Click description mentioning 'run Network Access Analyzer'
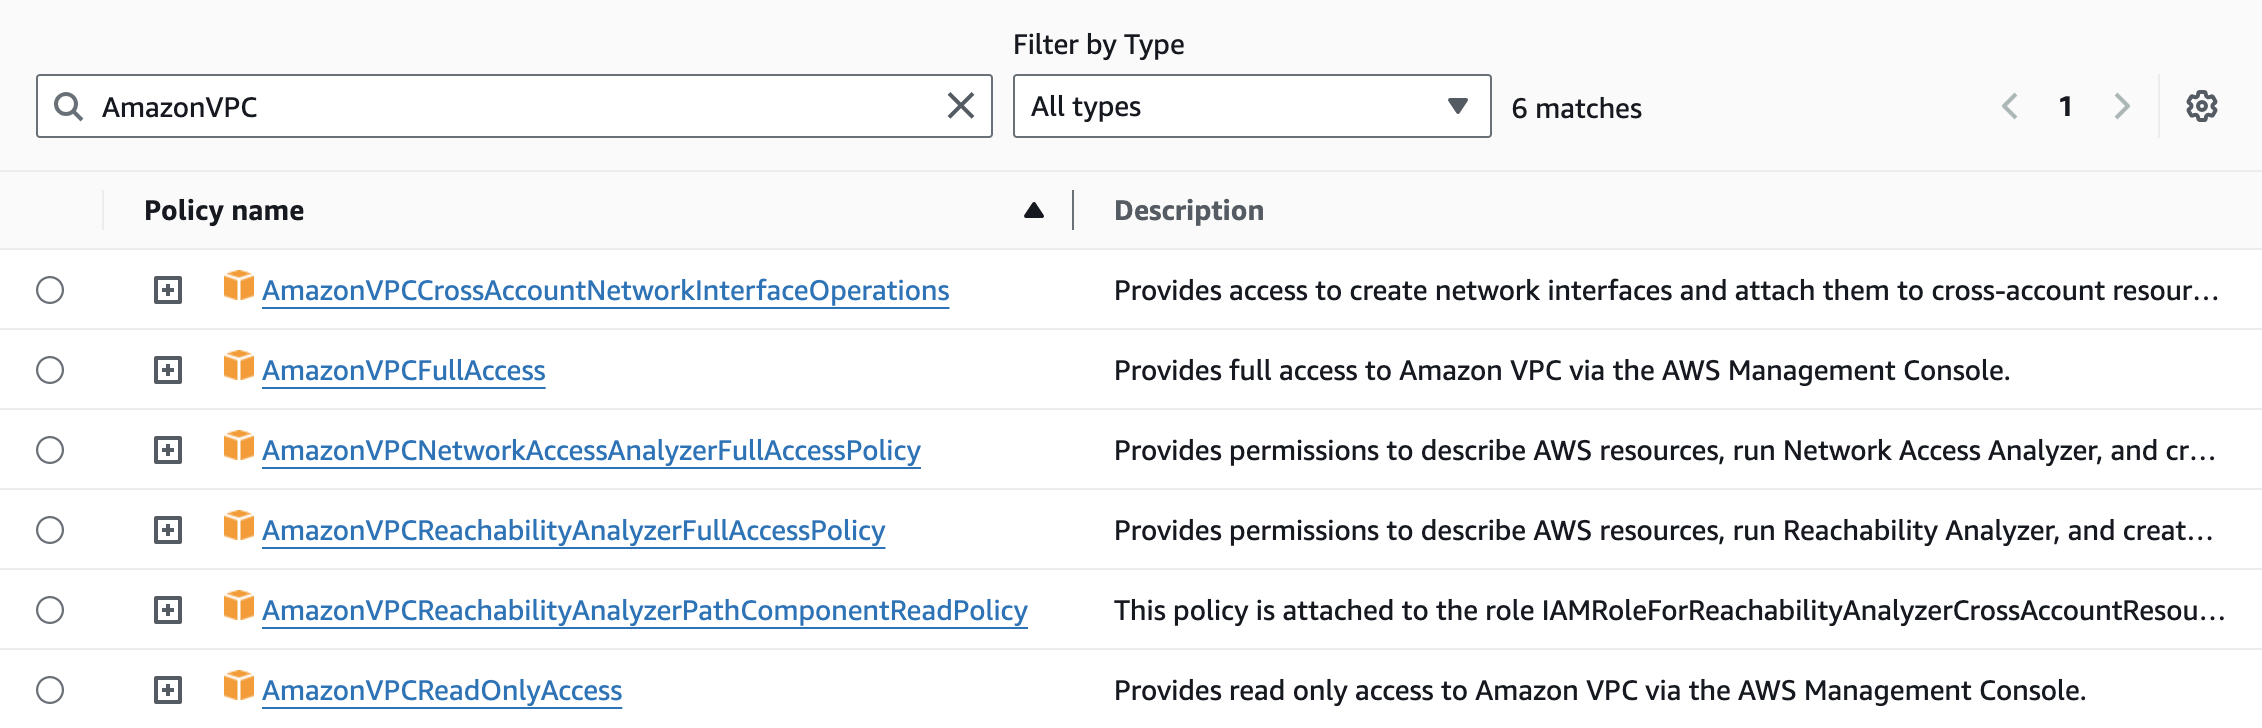 [x=1664, y=451]
